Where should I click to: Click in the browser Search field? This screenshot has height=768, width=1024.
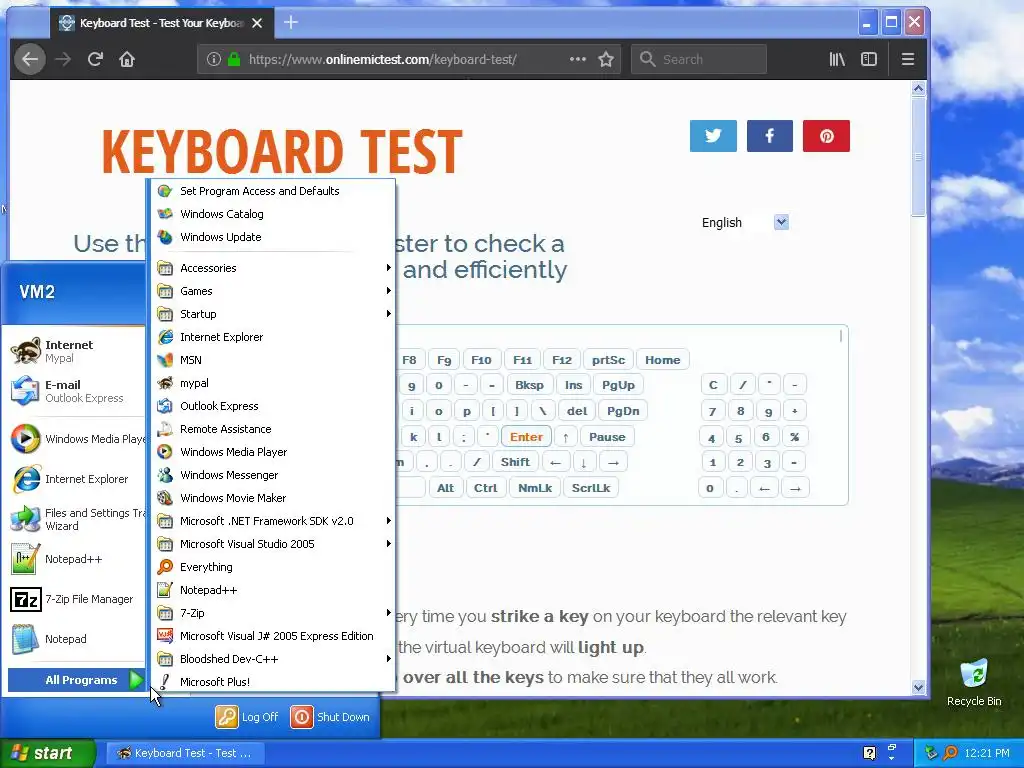699,59
